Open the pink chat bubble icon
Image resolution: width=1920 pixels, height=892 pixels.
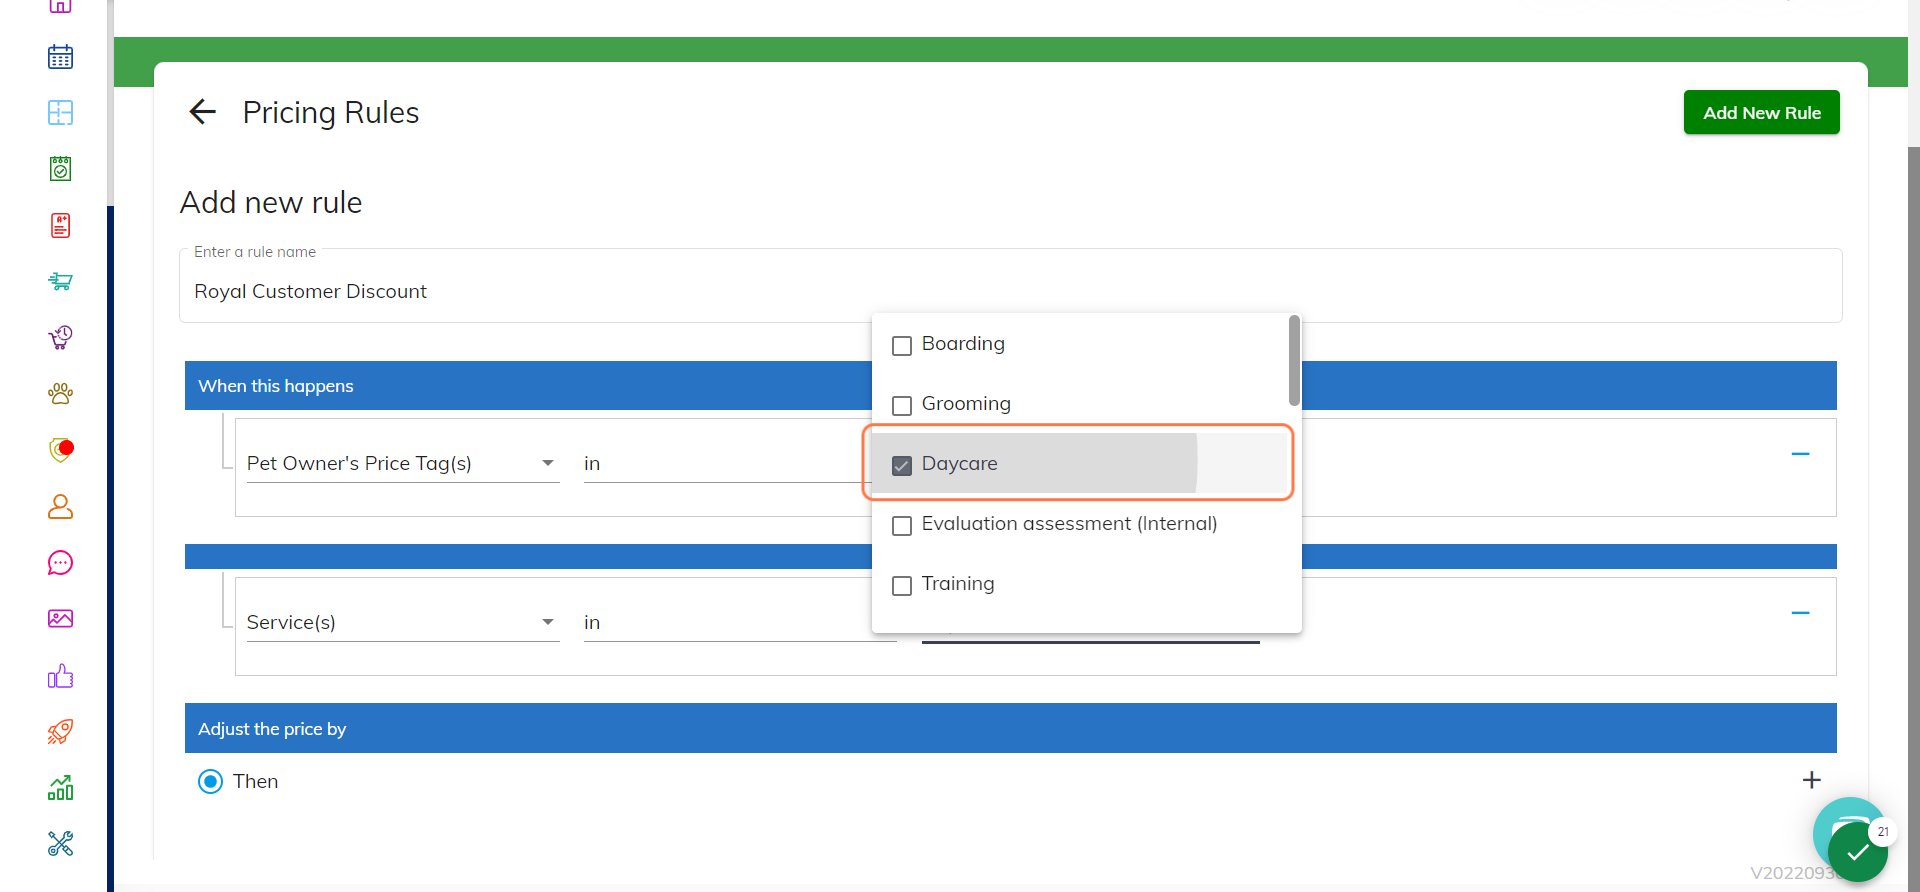pyautogui.click(x=60, y=563)
